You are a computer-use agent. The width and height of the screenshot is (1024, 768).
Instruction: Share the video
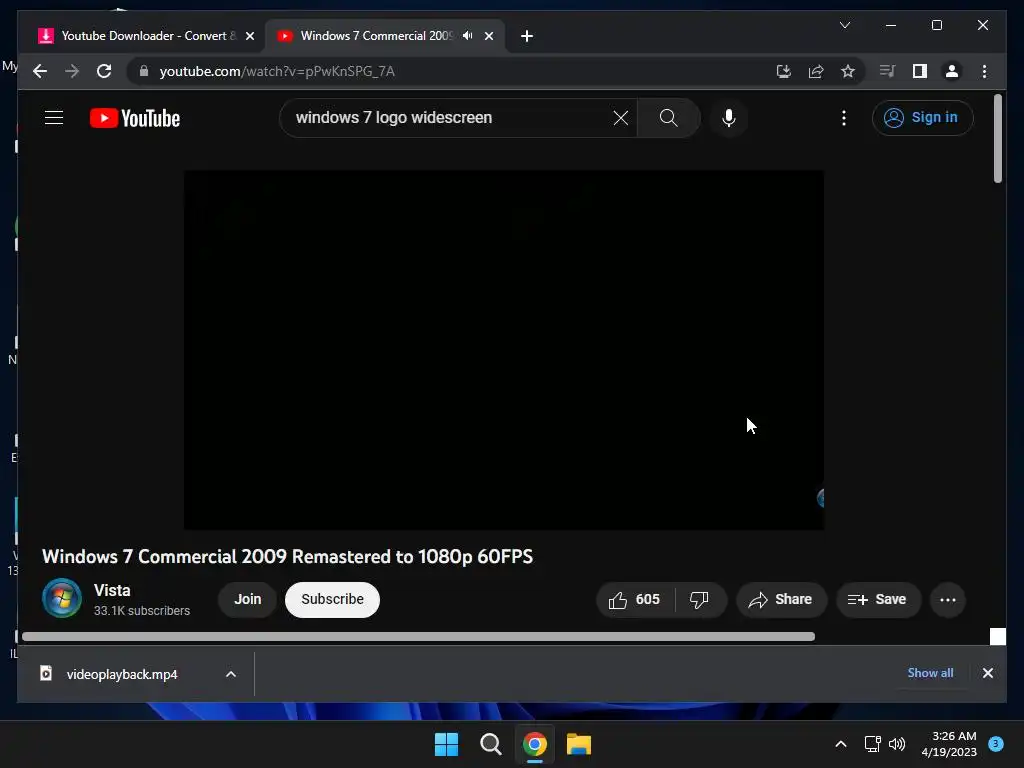[x=781, y=600]
